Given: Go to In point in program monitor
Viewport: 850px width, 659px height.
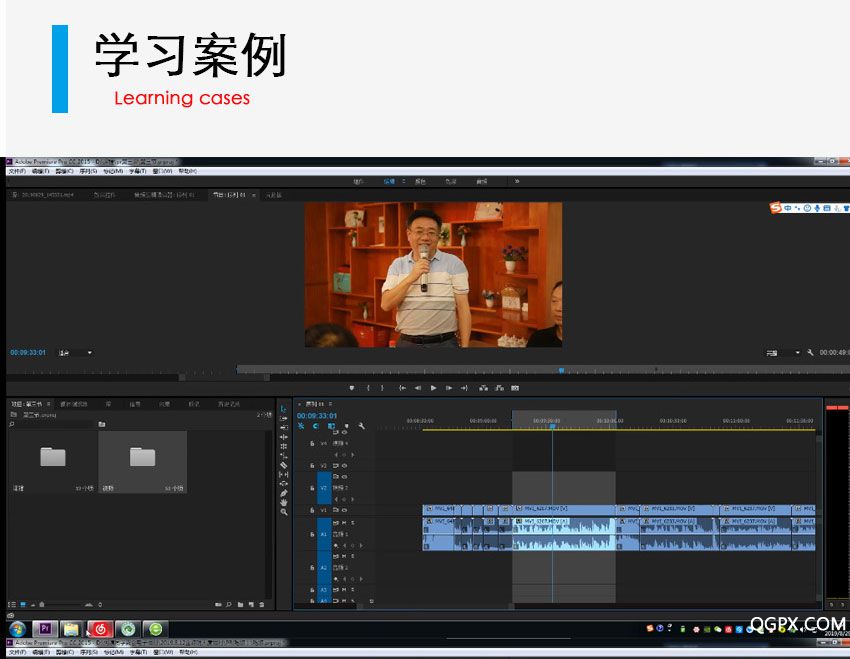Looking at the screenshot, I should (402, 388).
